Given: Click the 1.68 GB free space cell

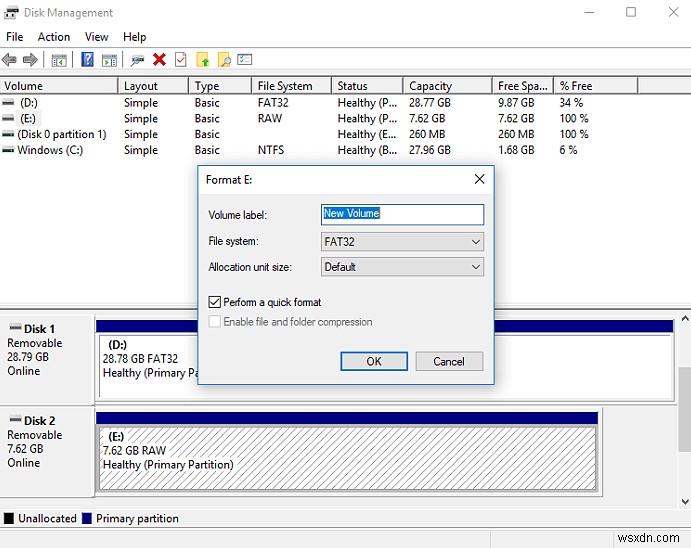Looking at the screenshot, I should (x=516, y=150).
